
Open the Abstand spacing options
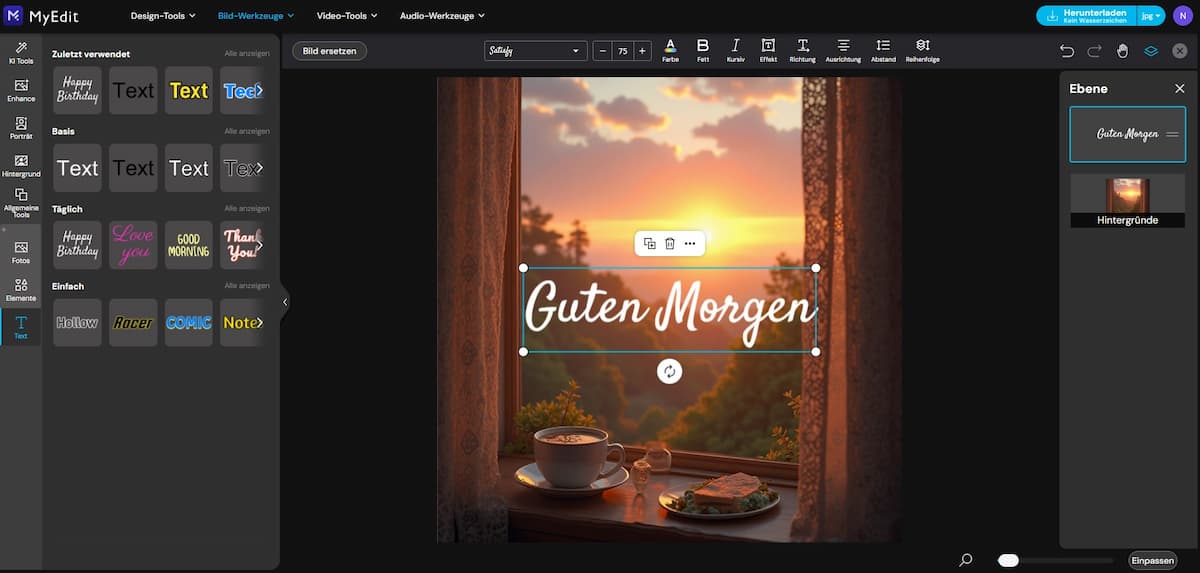(883, 50)
